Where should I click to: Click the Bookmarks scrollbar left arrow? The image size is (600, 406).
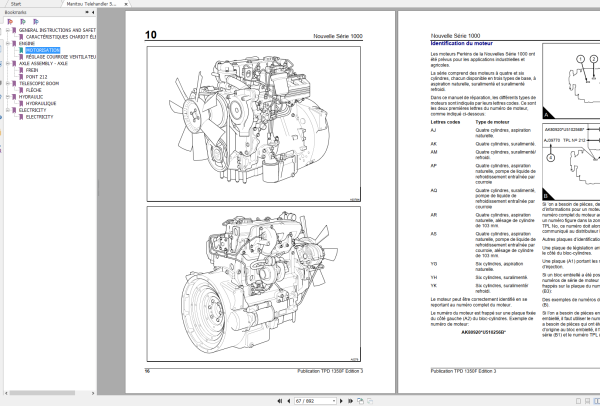pos(6,393)
